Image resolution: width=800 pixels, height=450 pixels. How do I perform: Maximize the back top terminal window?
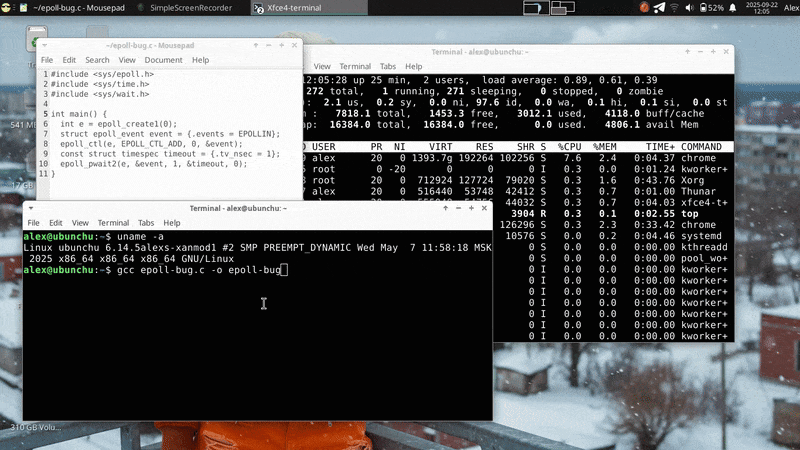713,52
